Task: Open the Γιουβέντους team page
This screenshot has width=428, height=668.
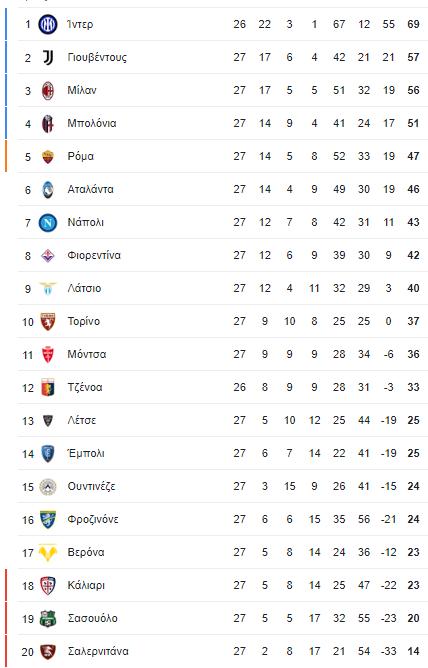Action: (x=97, y=58)
